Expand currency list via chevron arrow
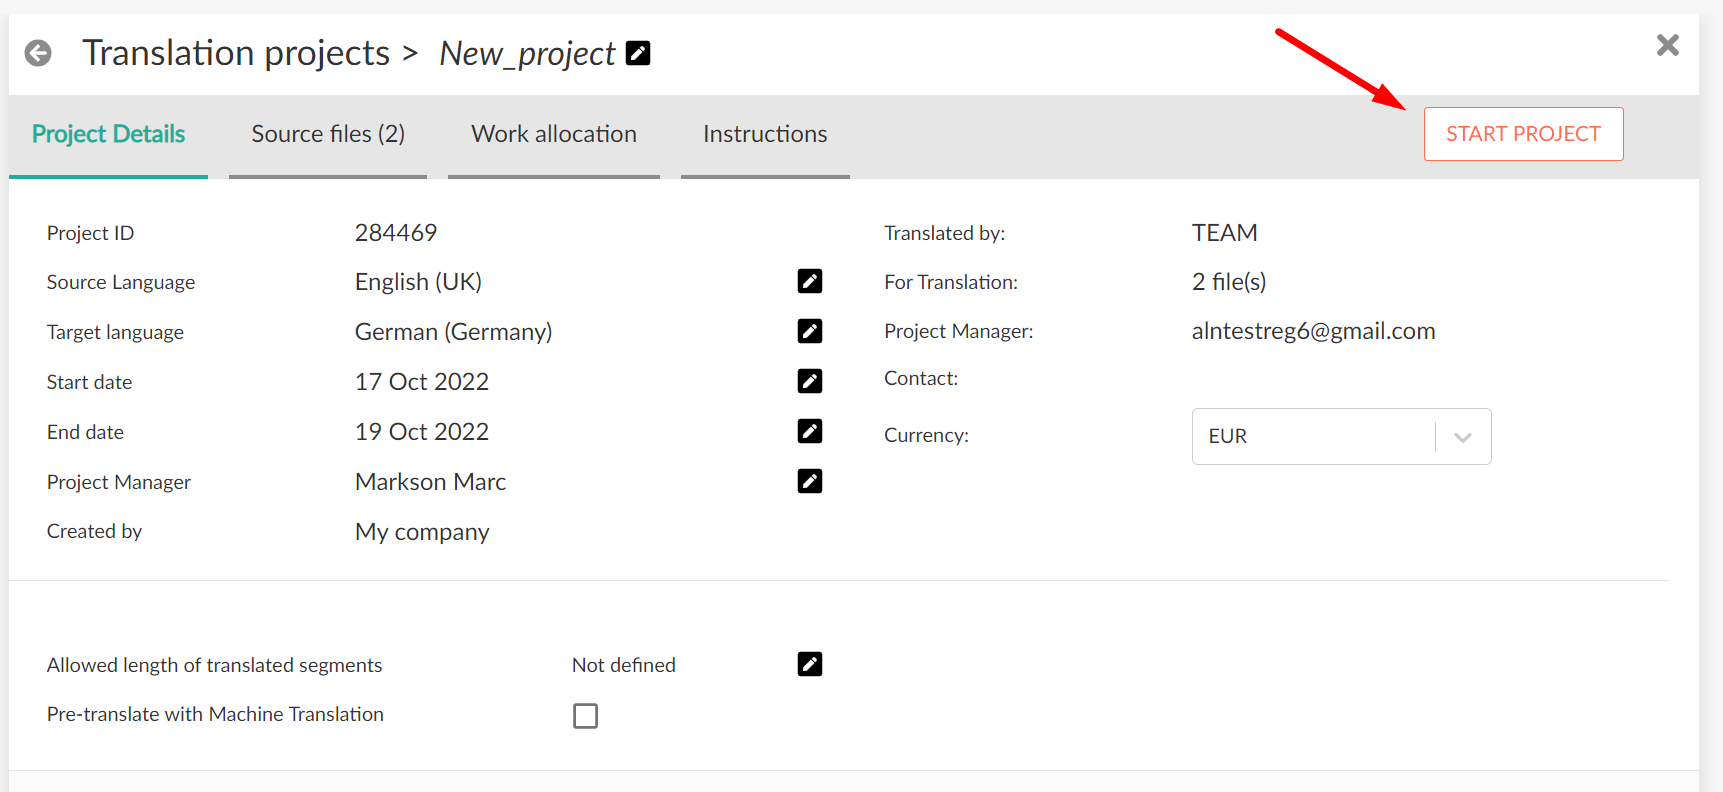1723x792 pixels. tap(1463, 437)
